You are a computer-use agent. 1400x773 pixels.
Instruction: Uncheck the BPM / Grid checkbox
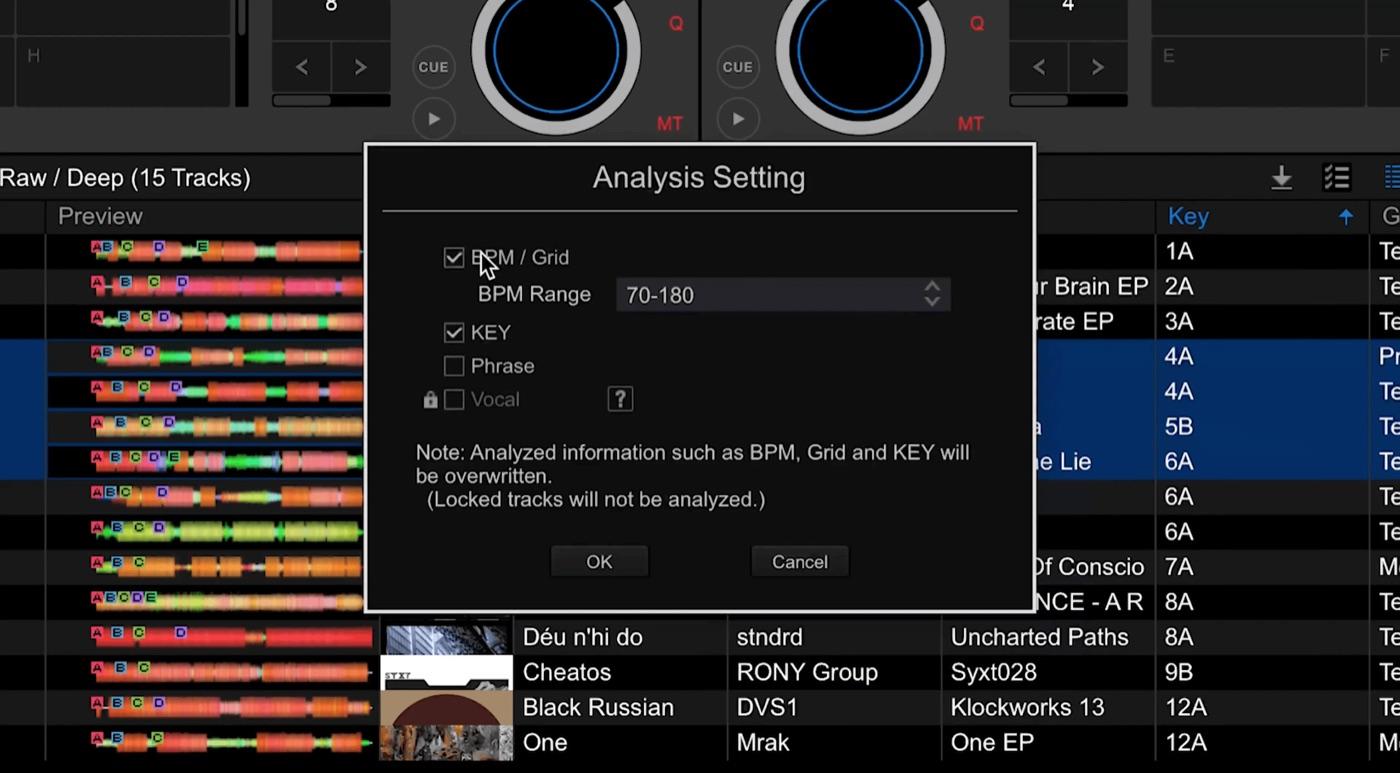[454, 258]
